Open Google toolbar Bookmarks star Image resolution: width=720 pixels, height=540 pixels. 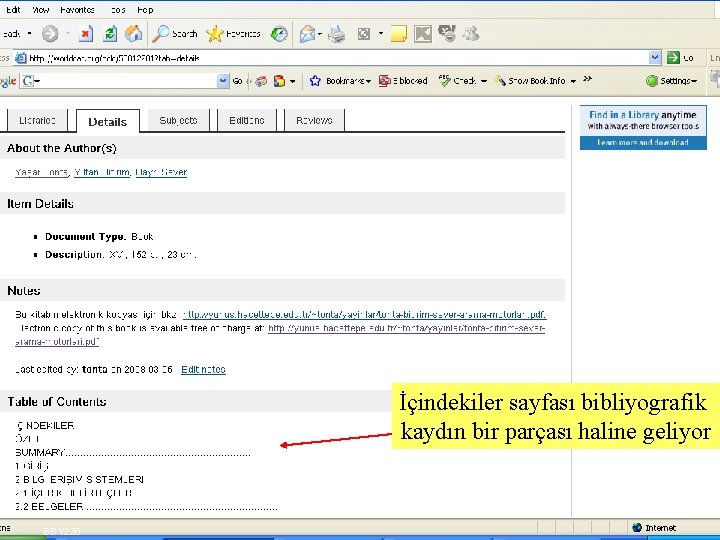click(x=315, y=81)
